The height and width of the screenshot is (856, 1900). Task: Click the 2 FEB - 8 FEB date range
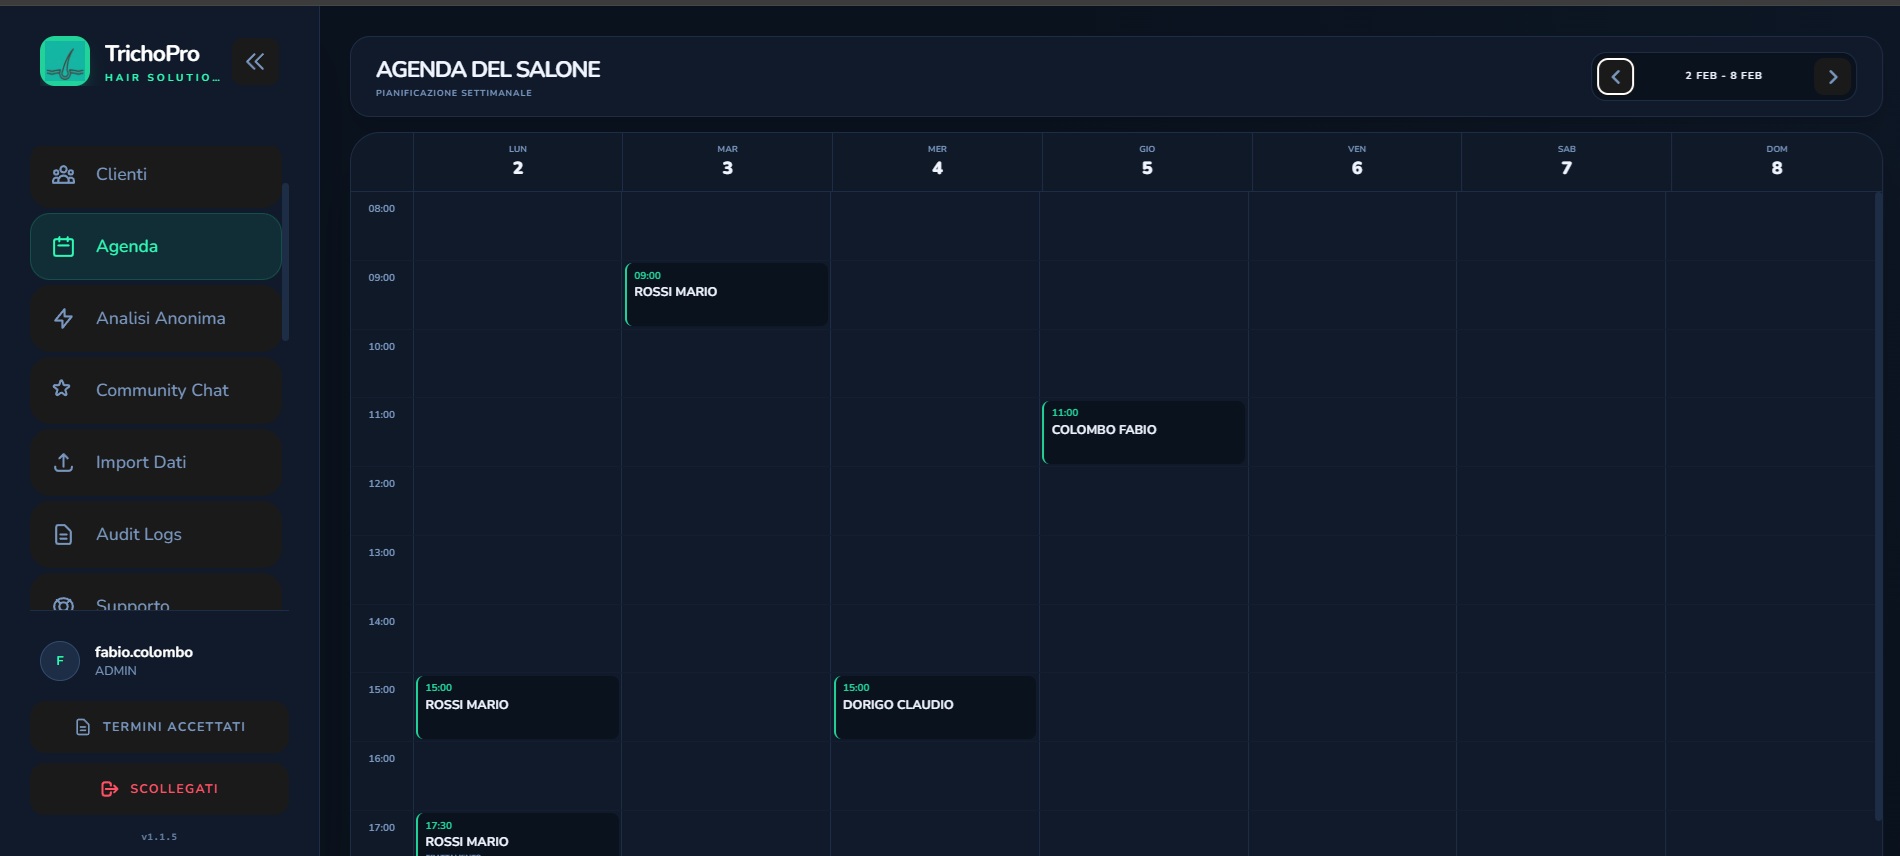point(1723,76)
